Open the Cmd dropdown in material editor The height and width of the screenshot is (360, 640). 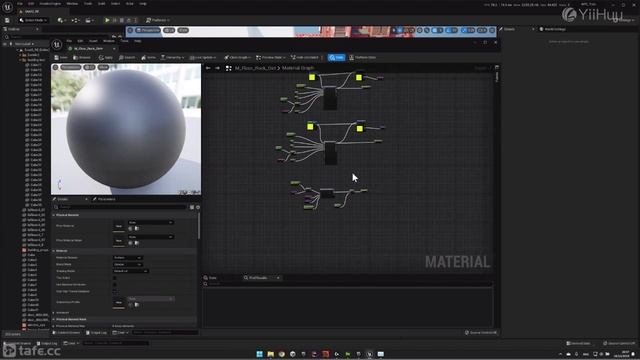point(120,333)
